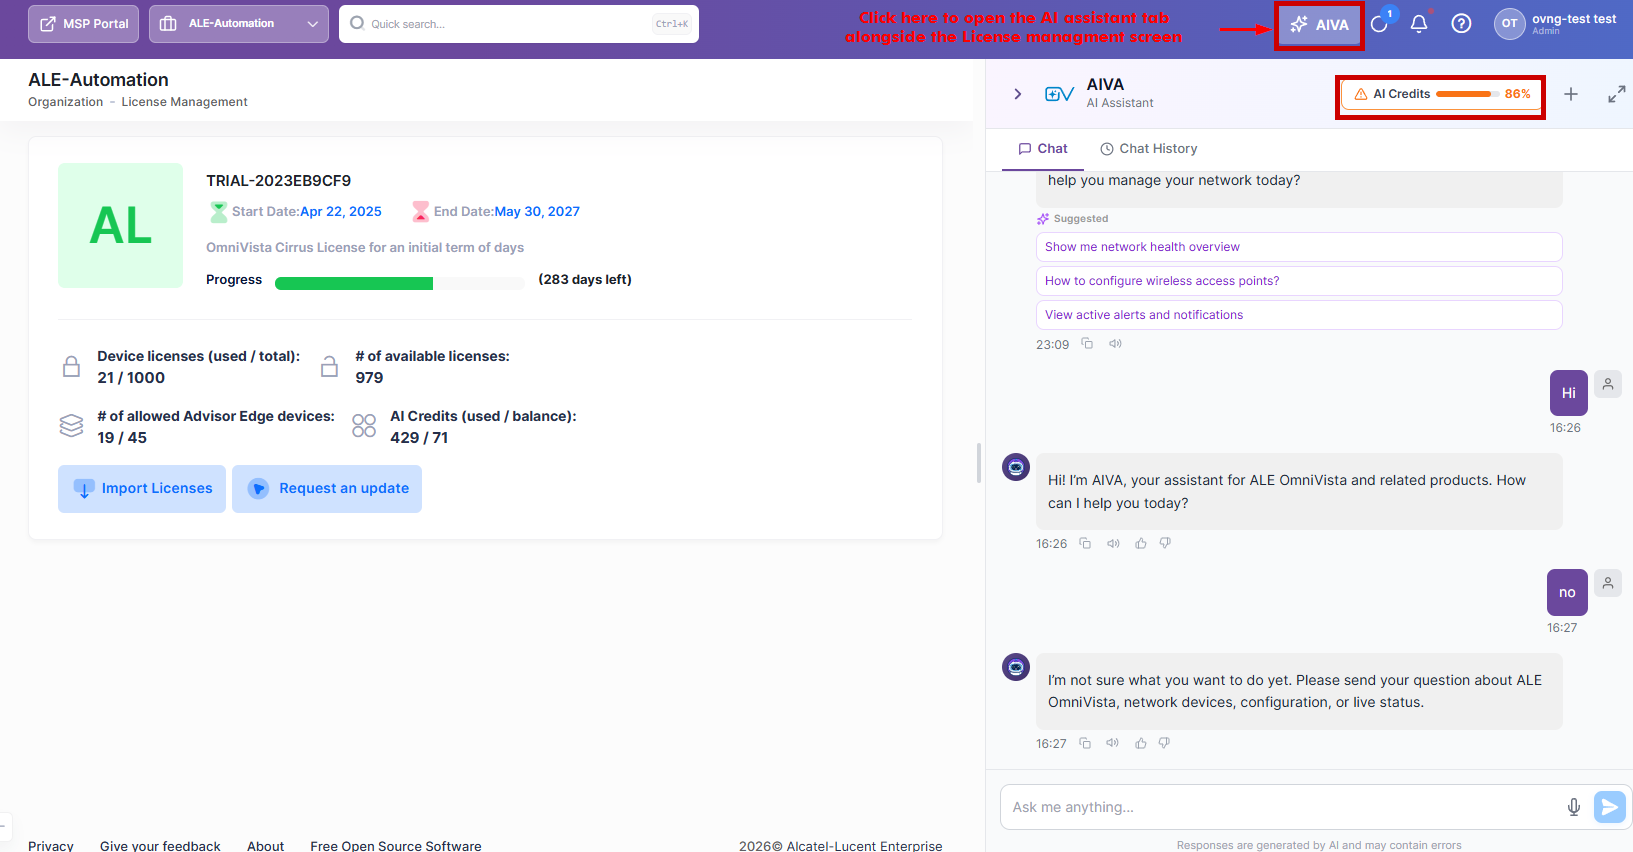Switch to the Chat tab
Viewport: 1633px width, 852px height.
click(x=1043, y=149)
